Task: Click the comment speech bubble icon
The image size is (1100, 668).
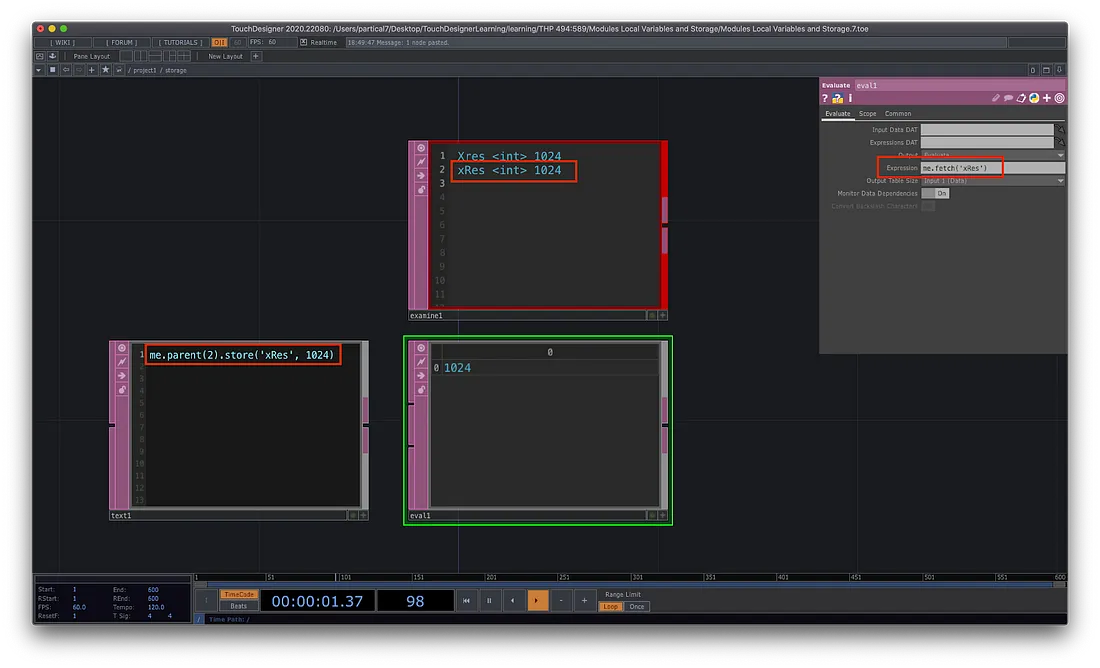Action: pos(1008,98)
